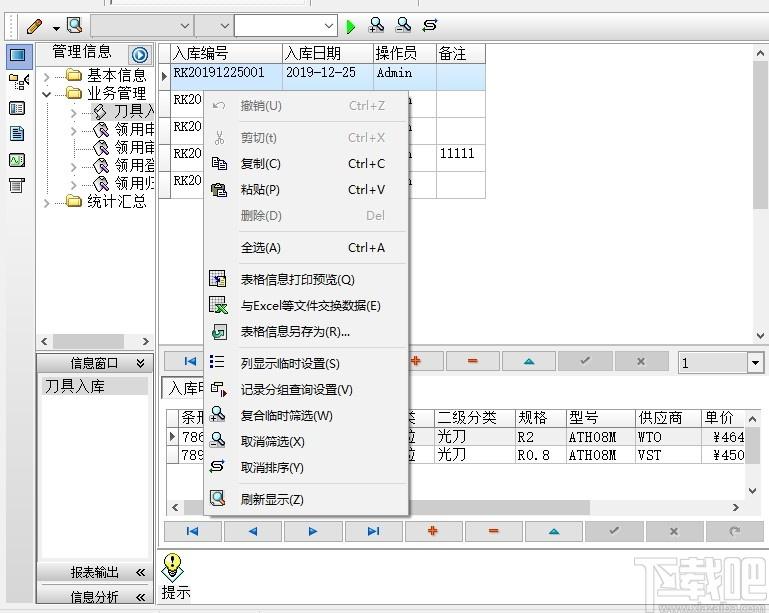Image resolution: width=769 pixels, height=613 pixels.
Task: Sort by the 入库日期 column header
Action: (328, 53)
